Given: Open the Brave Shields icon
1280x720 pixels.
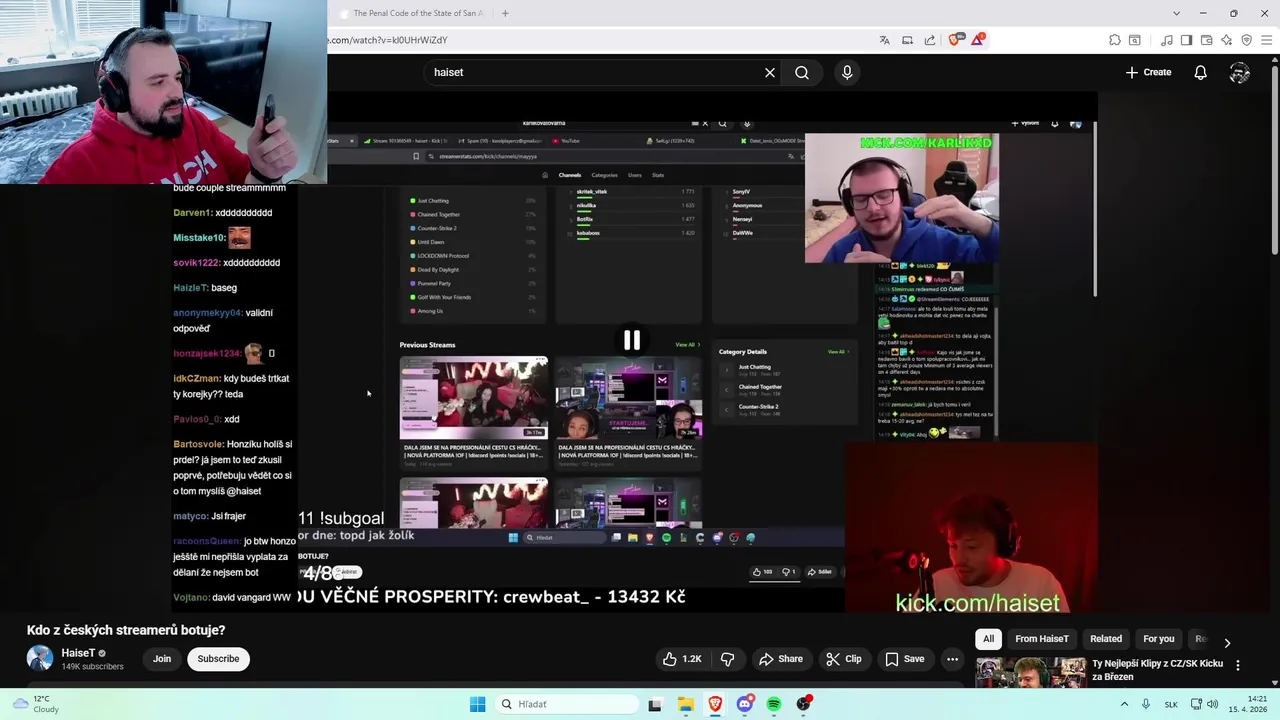Looking at the screenshot, I should coord(954,40).
